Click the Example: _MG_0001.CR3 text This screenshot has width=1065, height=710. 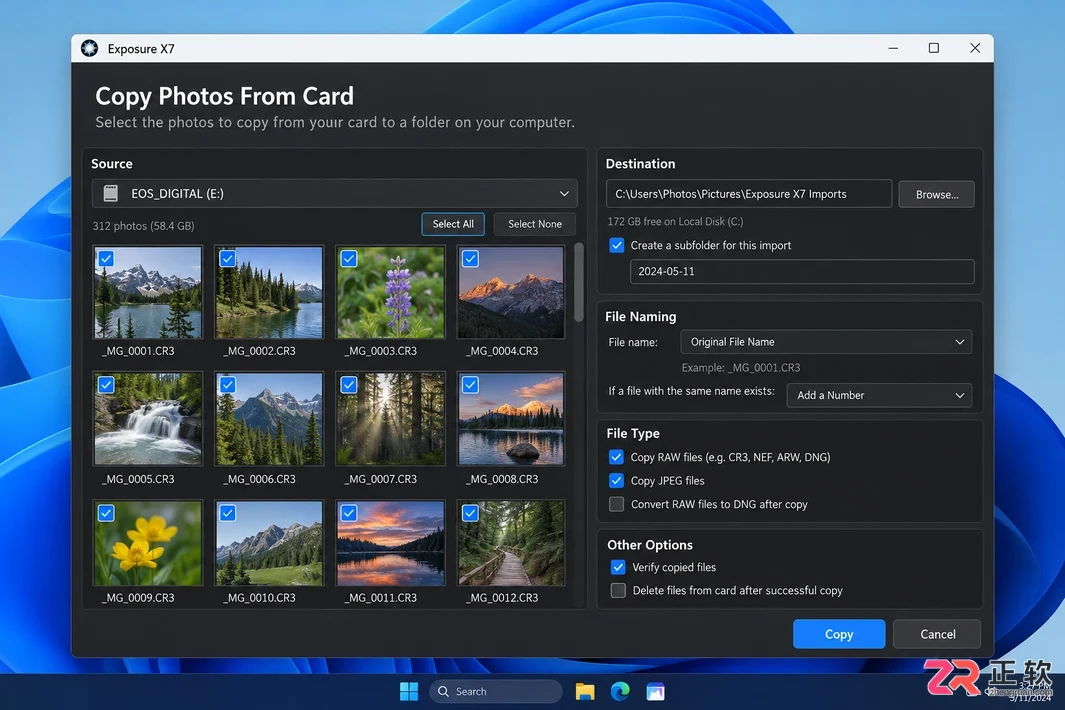pos(740,368)
